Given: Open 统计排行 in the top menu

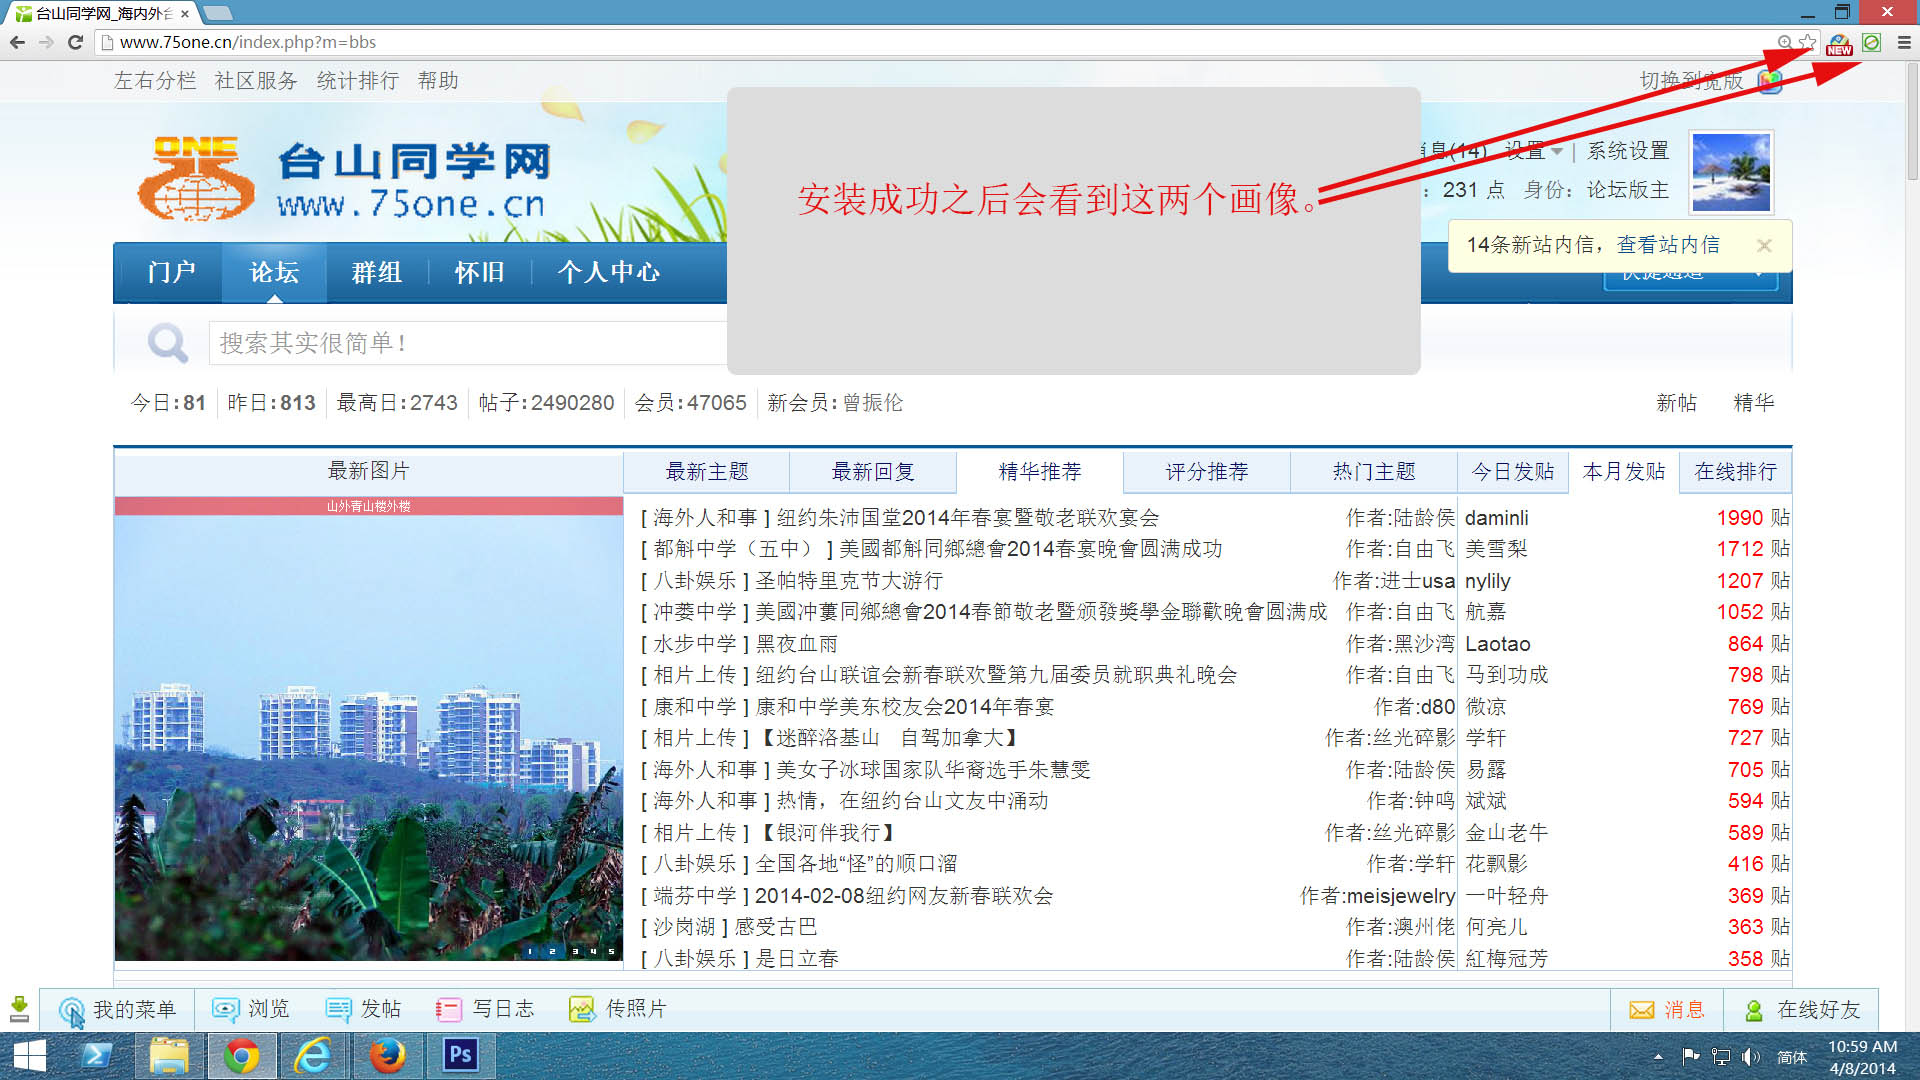Looking at the screenshot, I should click(x=357, y=81).
